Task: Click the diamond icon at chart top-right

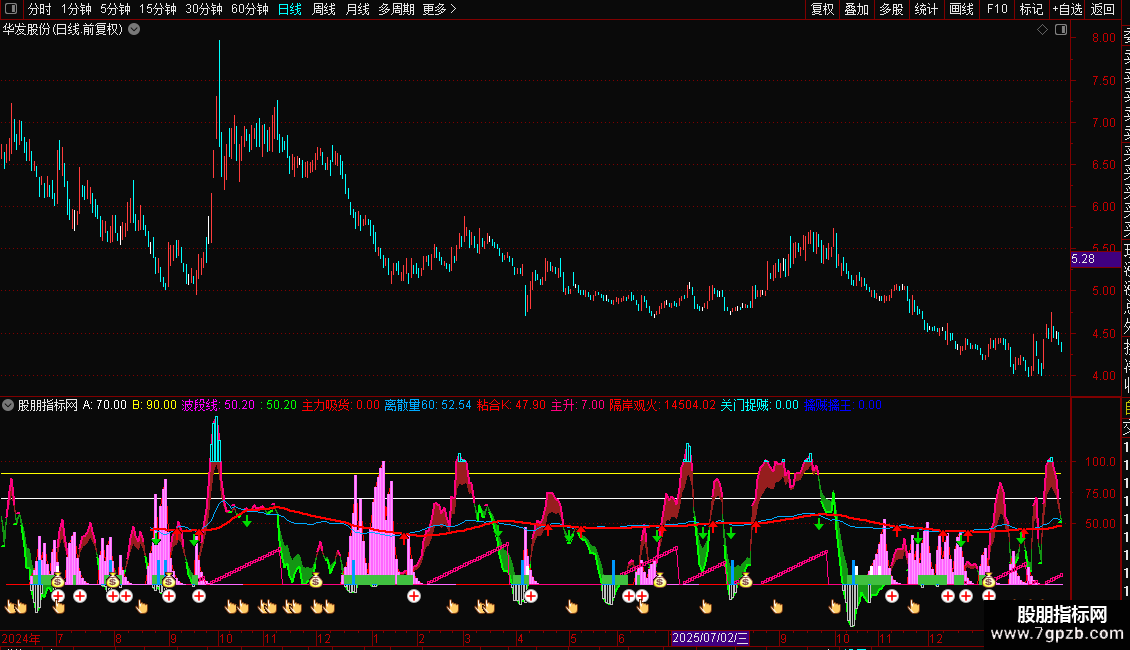Action: (x=1042, y=30)
